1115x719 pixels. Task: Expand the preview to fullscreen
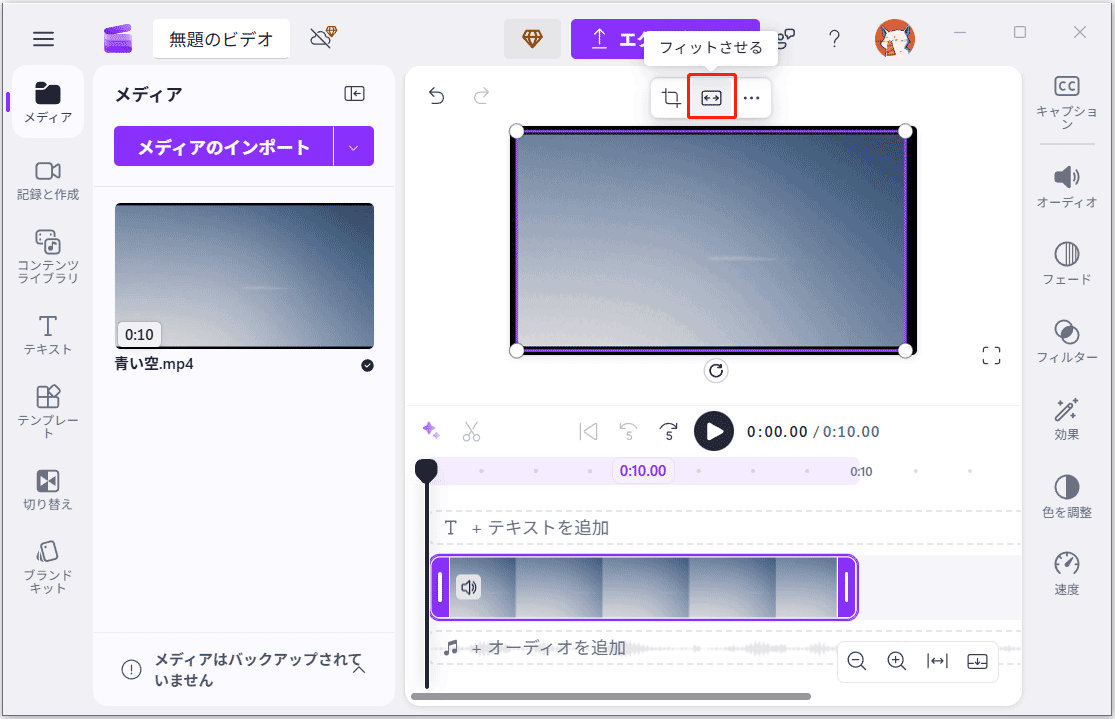[991, 354]
